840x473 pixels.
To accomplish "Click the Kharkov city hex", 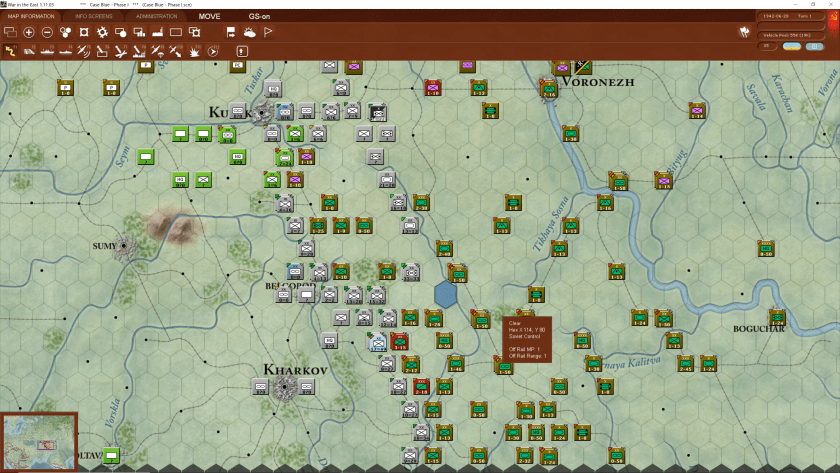I will (x=284, y=387).
